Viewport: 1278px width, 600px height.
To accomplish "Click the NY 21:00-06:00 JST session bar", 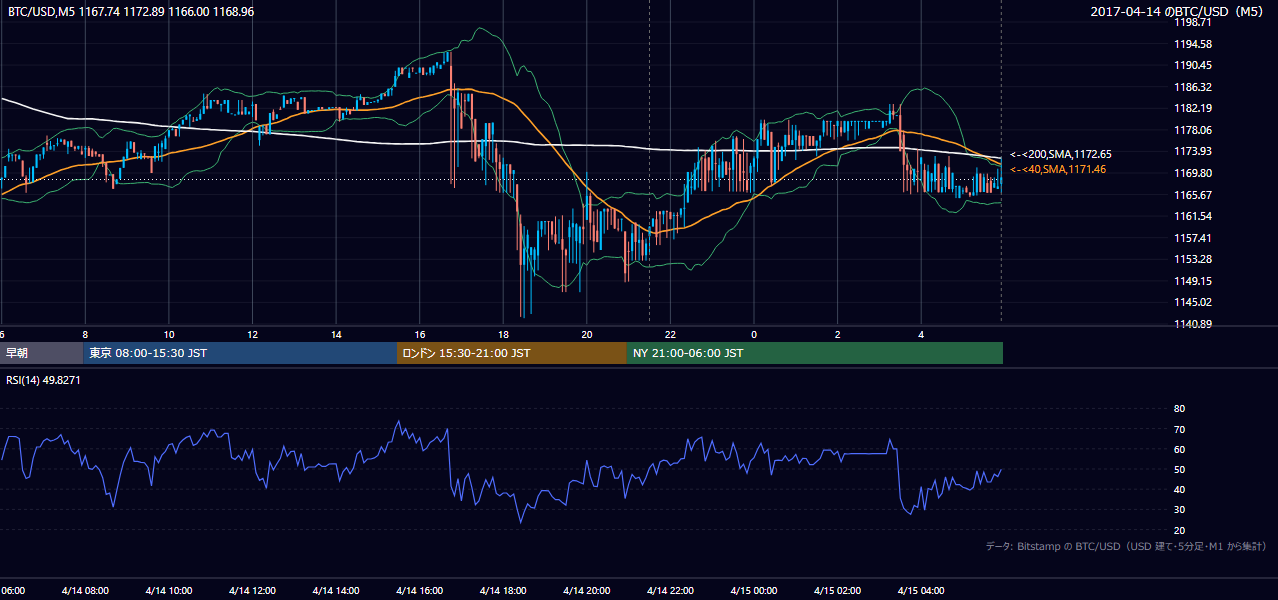I will click(x=815, y=353).
